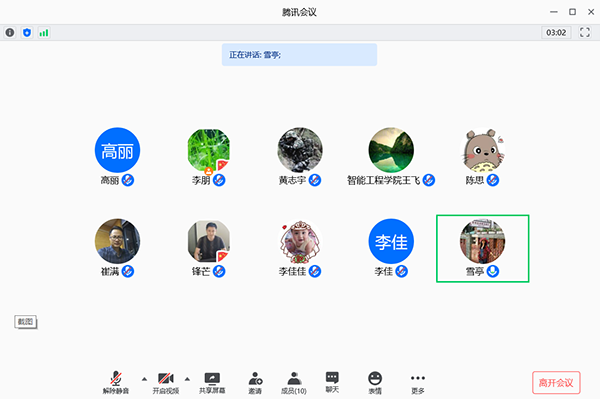Open the Emoji (表情) reactions
Viewport: 600px width, 399px height.
[375, 383]
